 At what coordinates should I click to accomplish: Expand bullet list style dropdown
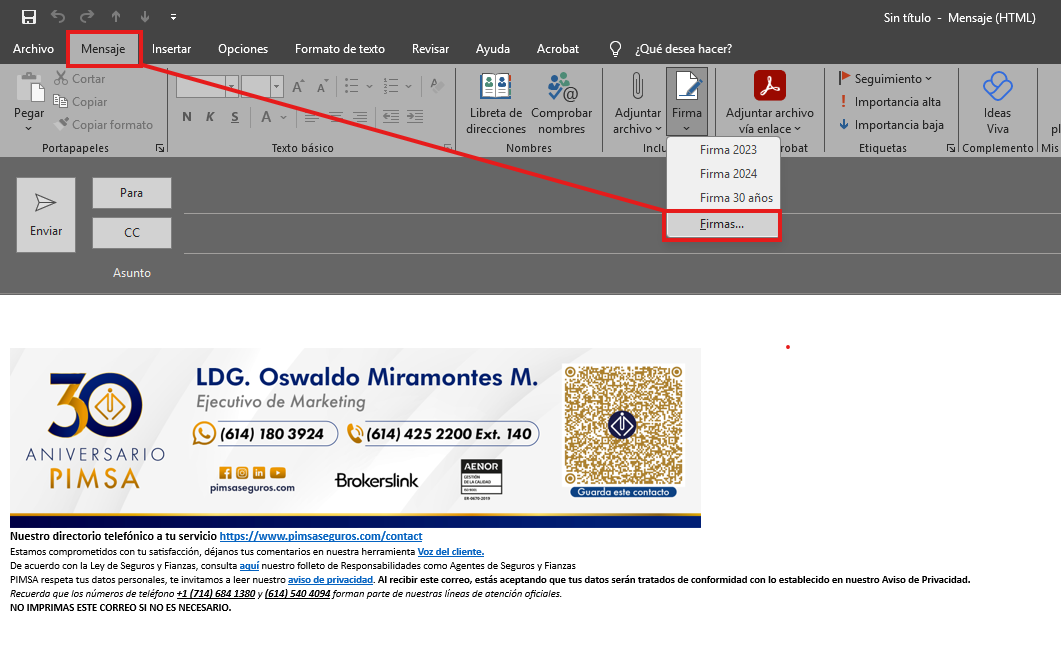(369, 86)
